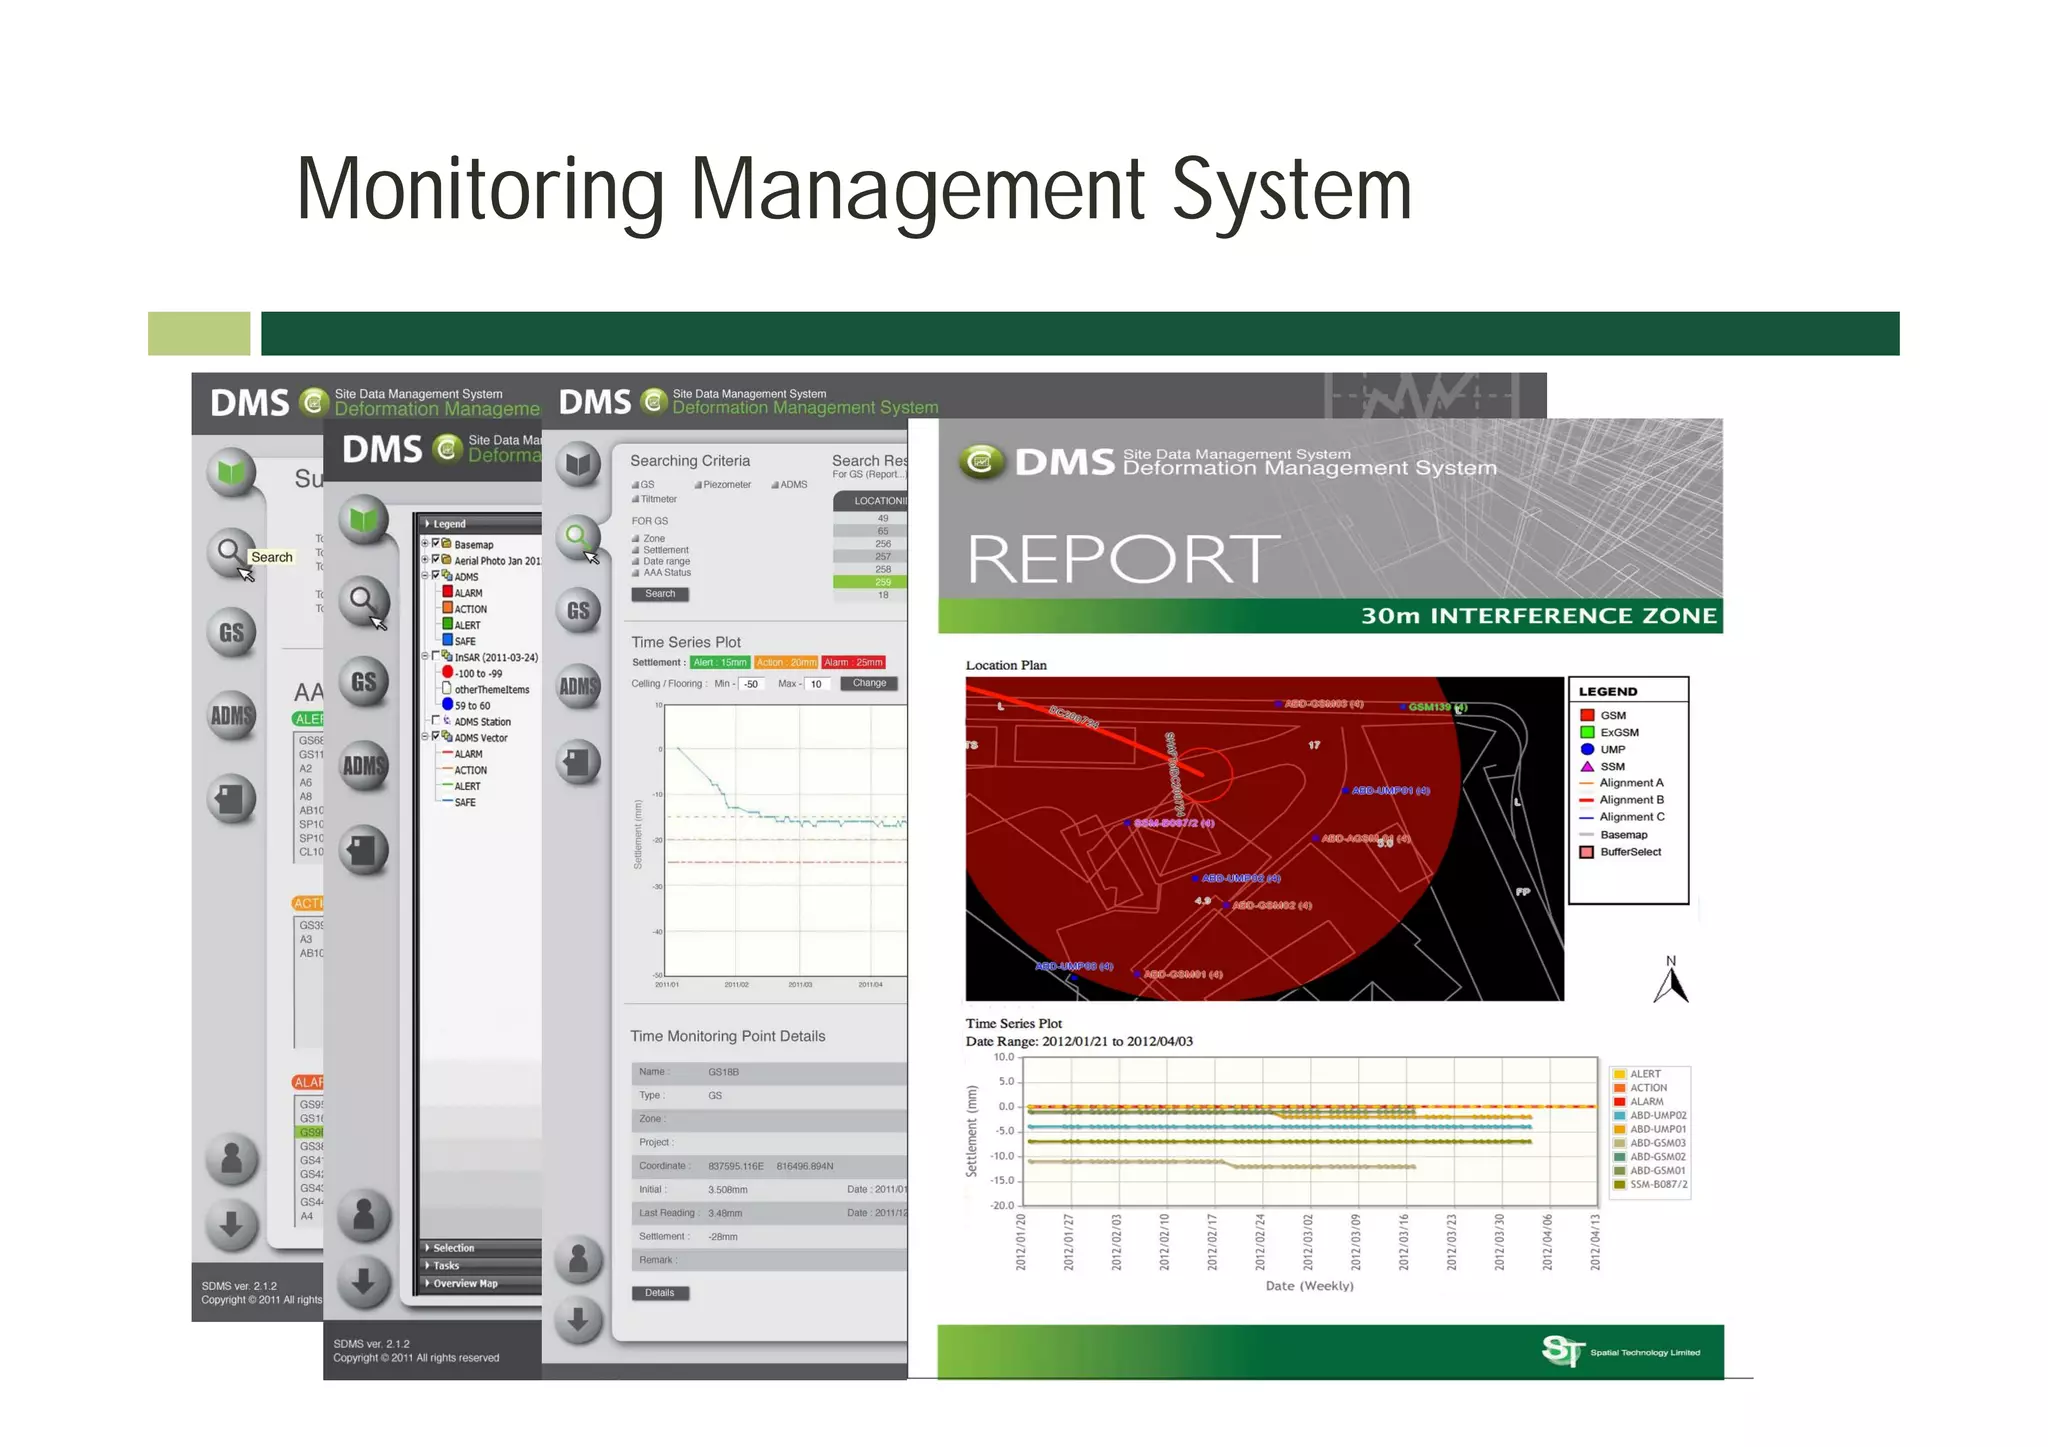
Task: Toggle the Aerial Photo Jan layer checkbox
Action: [x=435, y=559]
